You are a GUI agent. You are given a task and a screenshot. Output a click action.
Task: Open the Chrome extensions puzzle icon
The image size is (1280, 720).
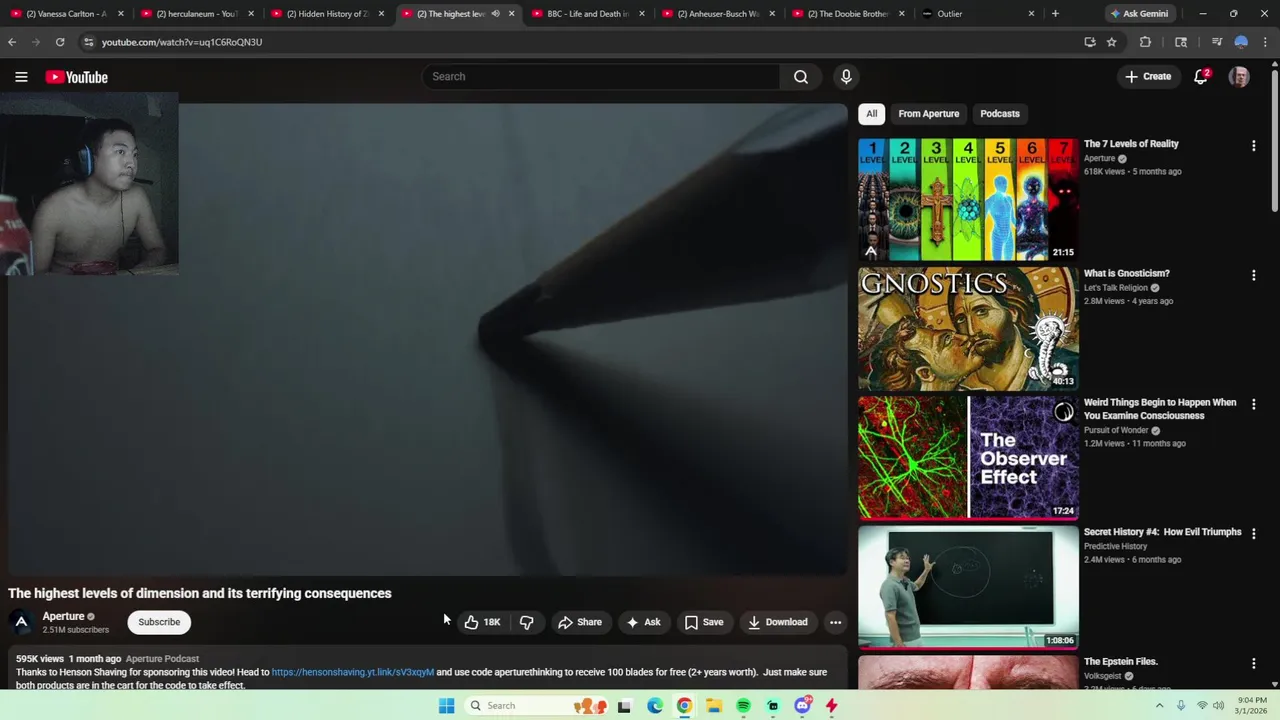tap(1145, 42)
